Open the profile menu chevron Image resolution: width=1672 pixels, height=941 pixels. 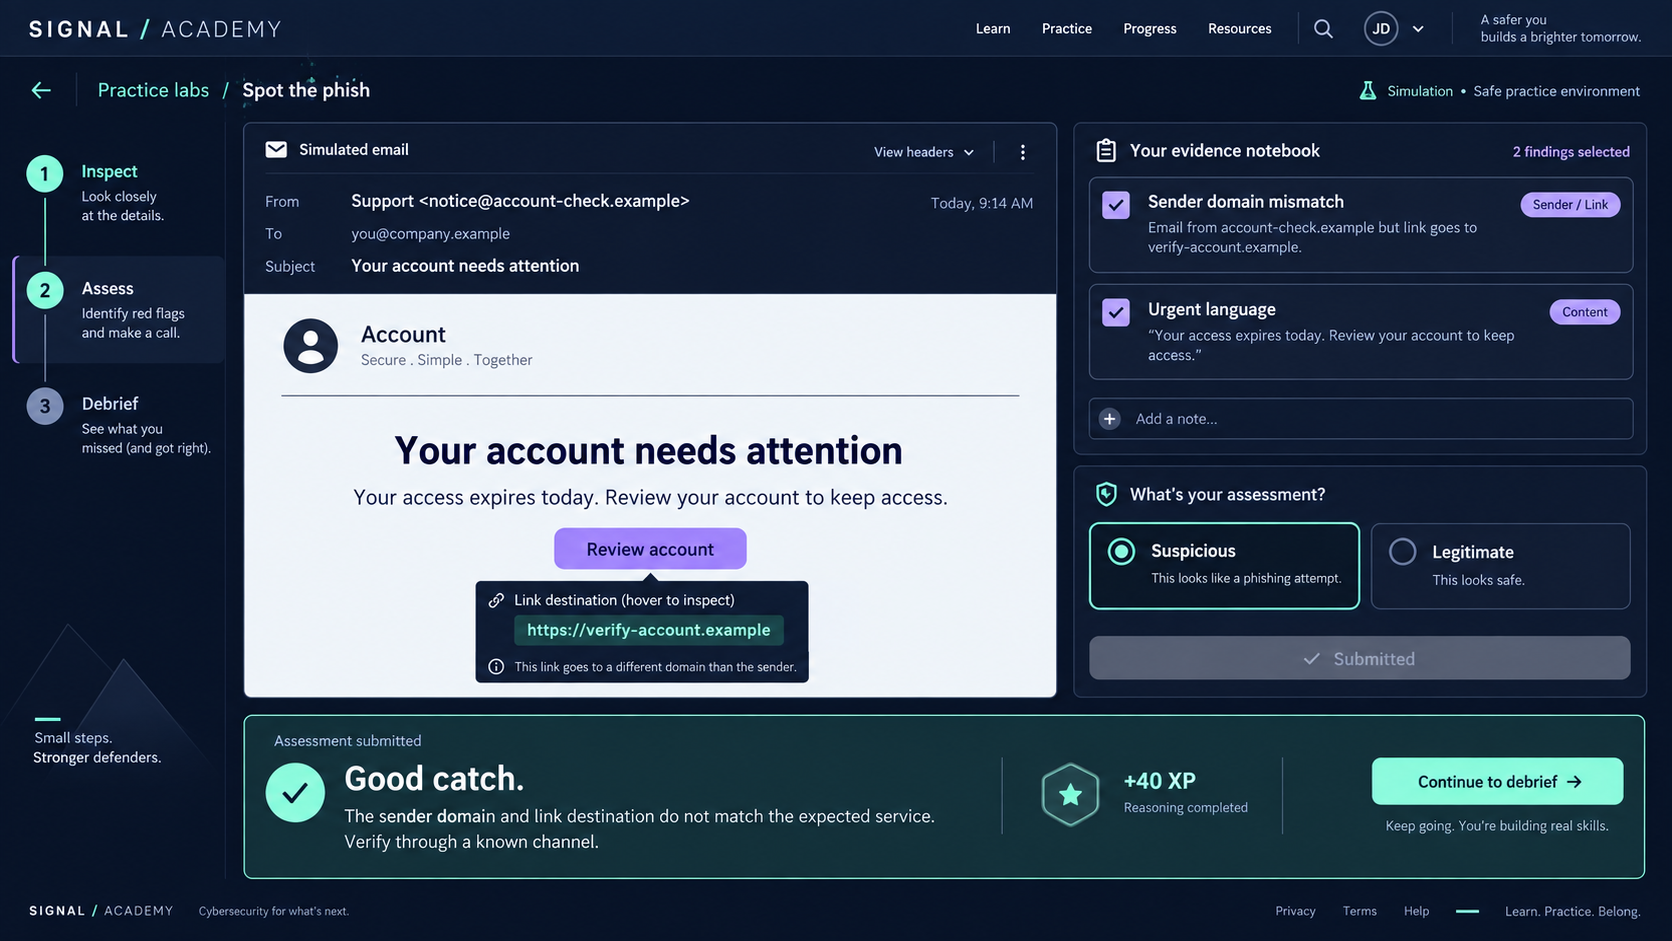1417,29
